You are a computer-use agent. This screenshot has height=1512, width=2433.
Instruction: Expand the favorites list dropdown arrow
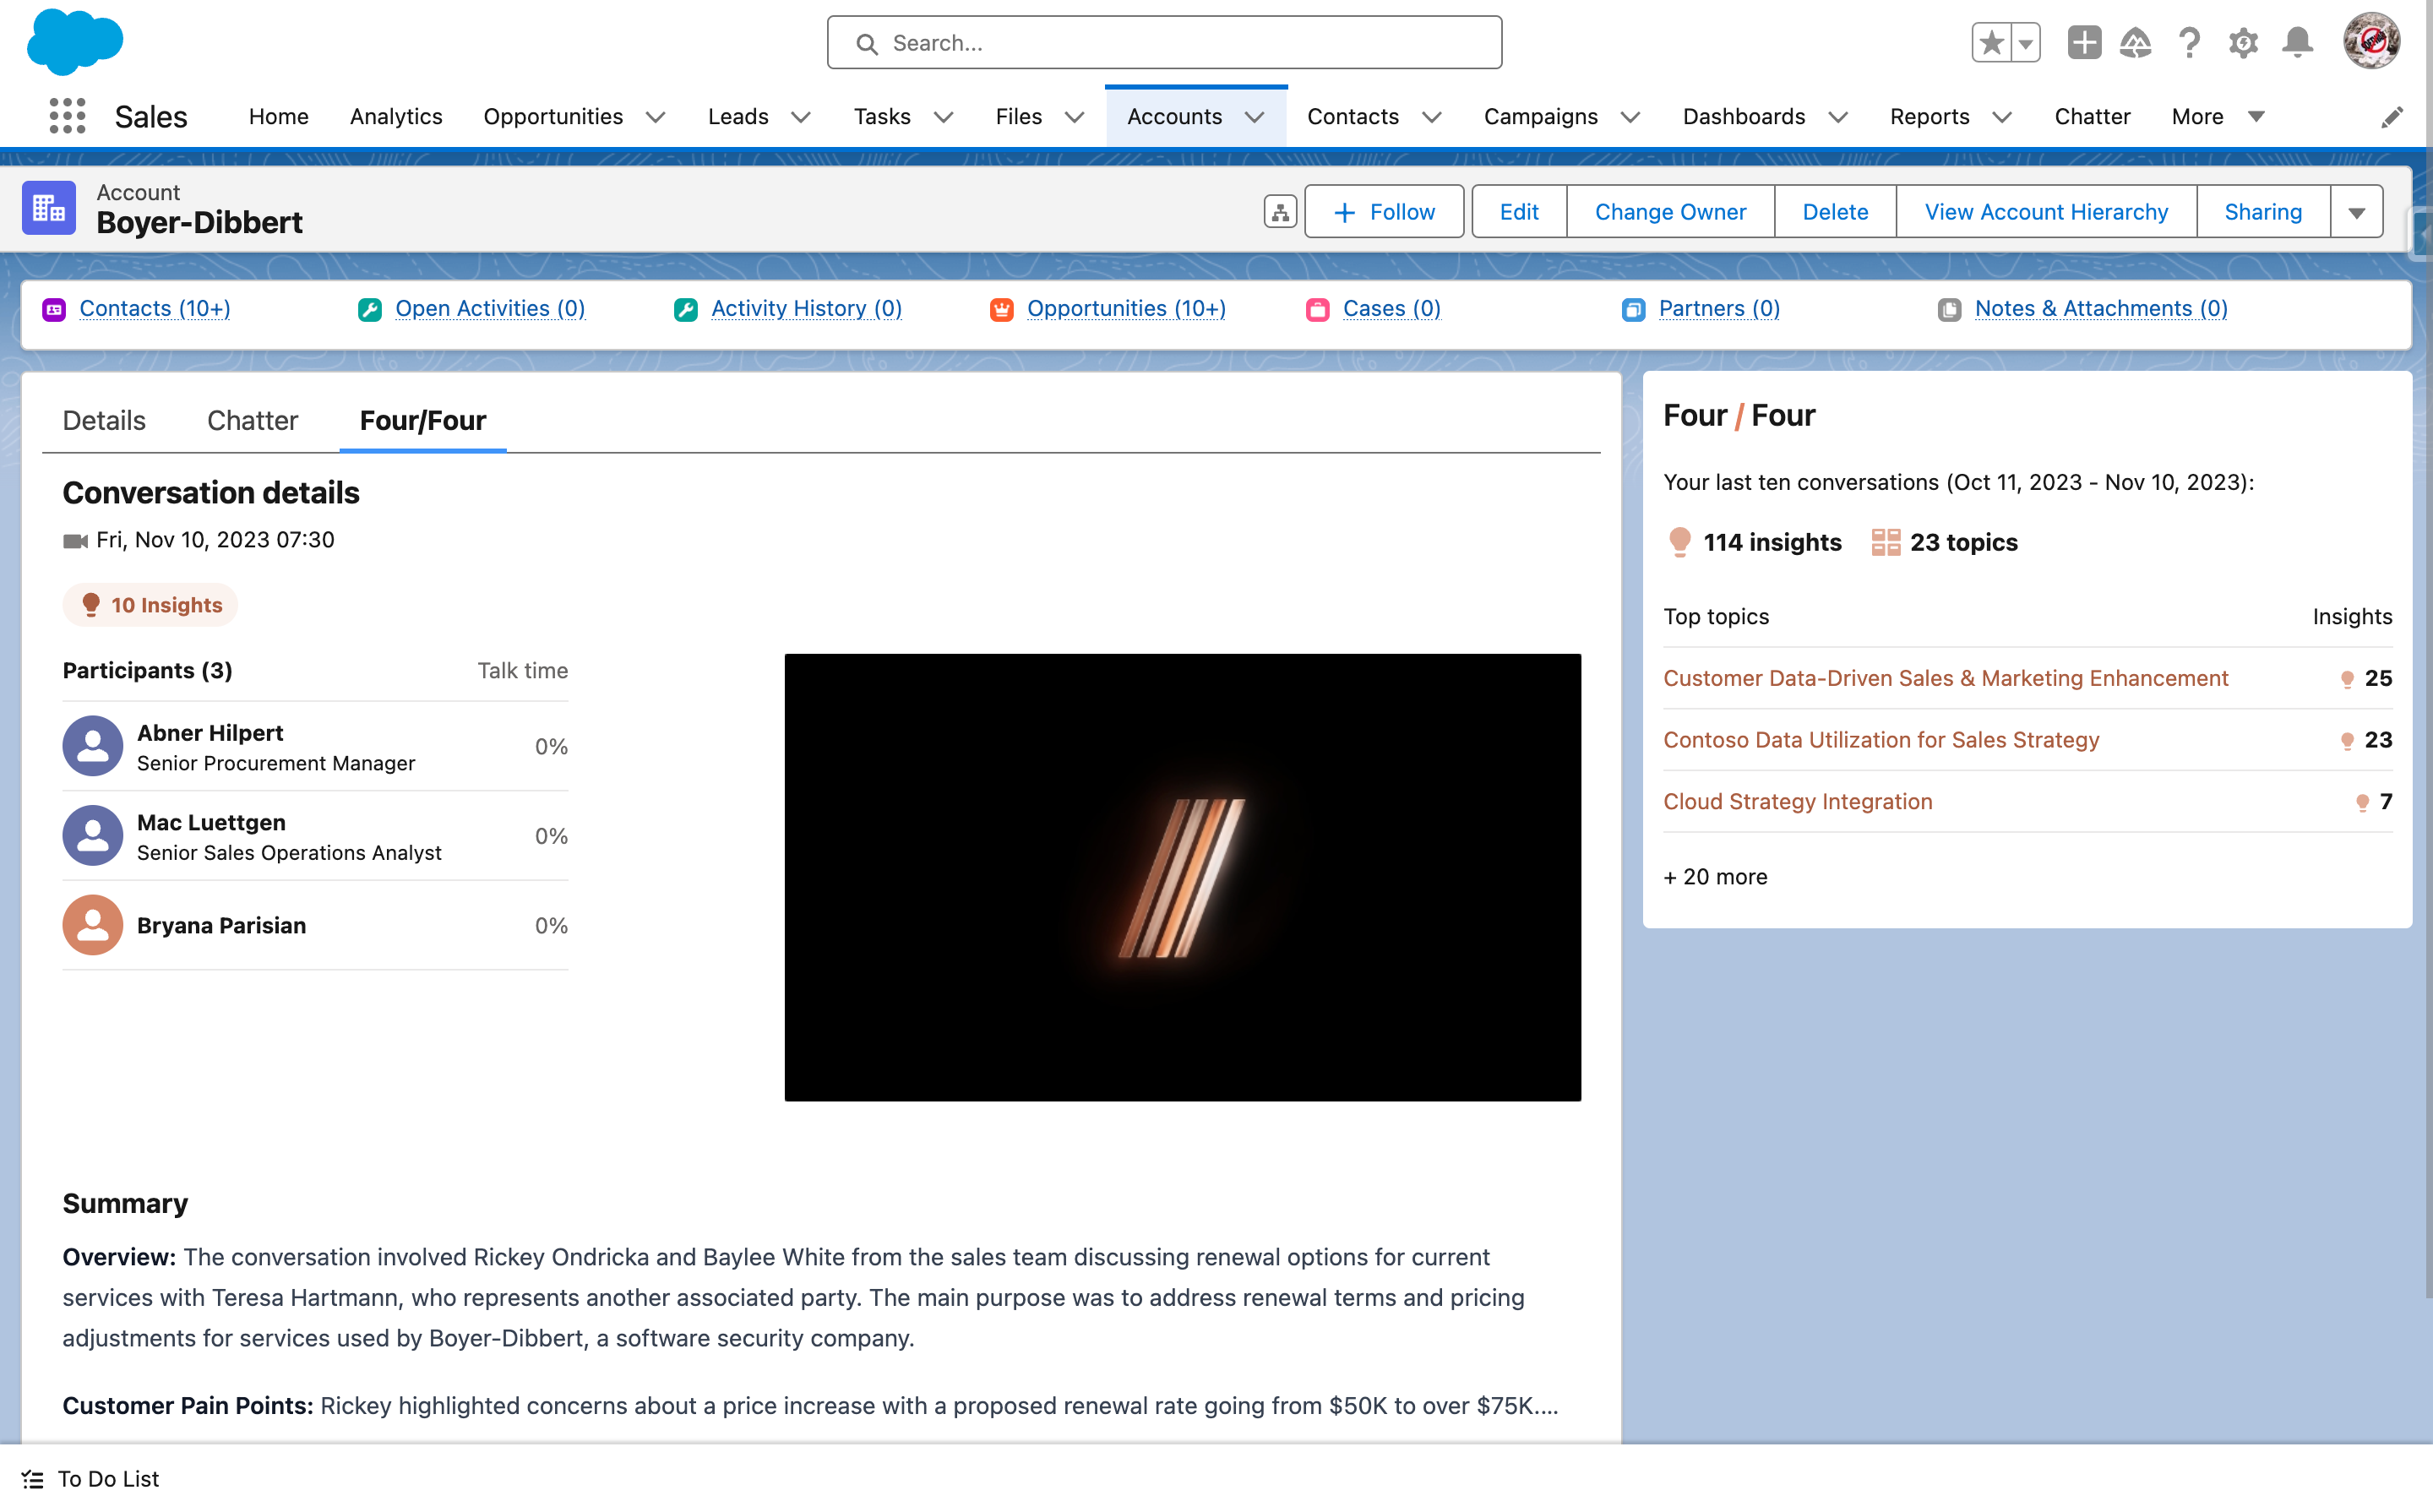2025,43
